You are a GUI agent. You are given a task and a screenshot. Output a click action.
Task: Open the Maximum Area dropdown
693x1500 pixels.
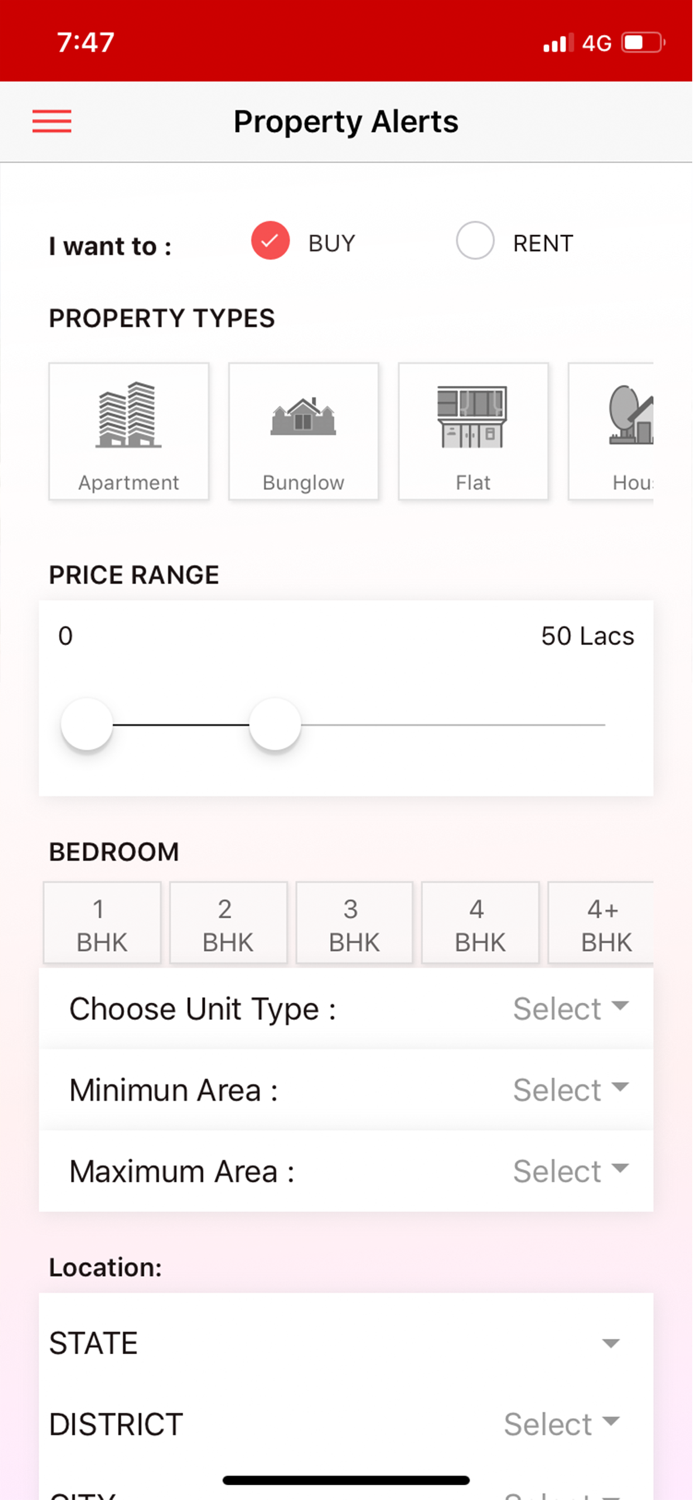click(x=570, y=1170)
